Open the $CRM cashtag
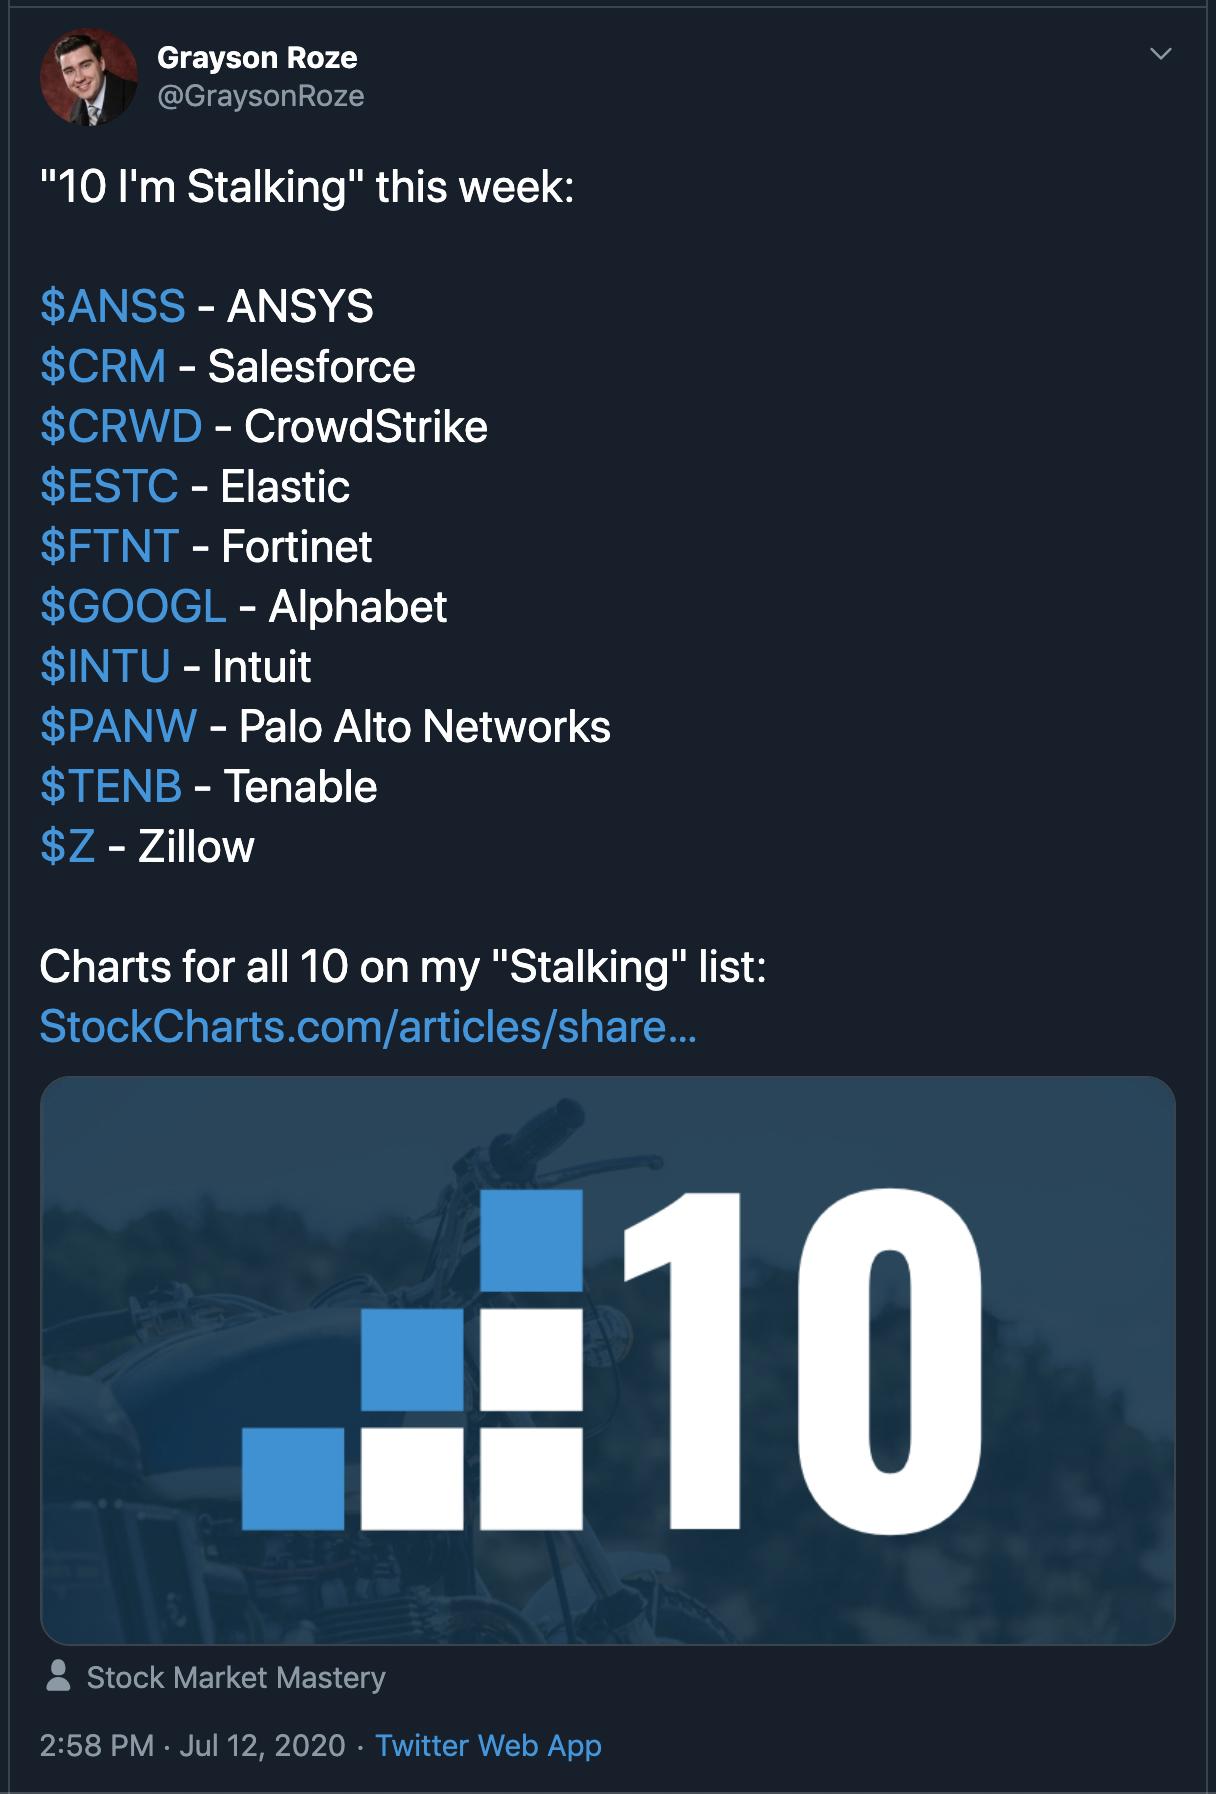The height and width of the screenshot is (1794, 1216). 103,366
